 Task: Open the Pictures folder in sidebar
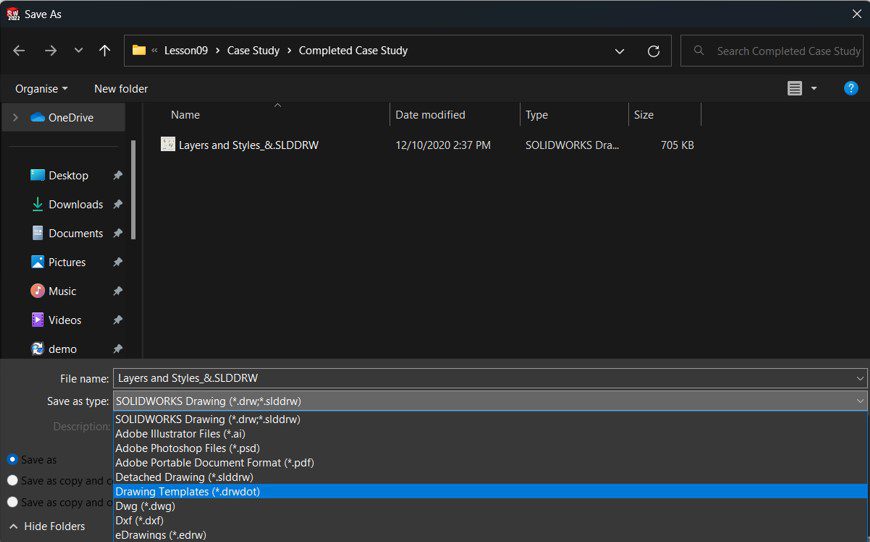coord(67,262)
